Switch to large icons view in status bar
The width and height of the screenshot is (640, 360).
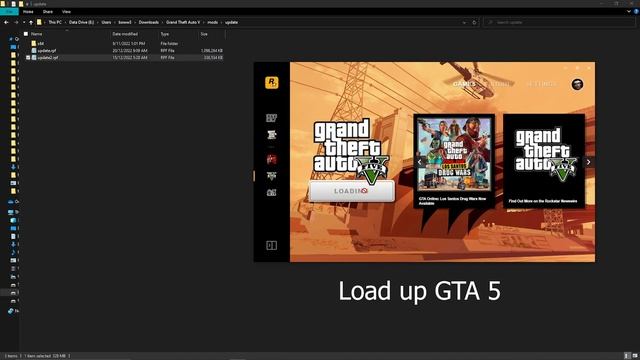pos(635,356)
